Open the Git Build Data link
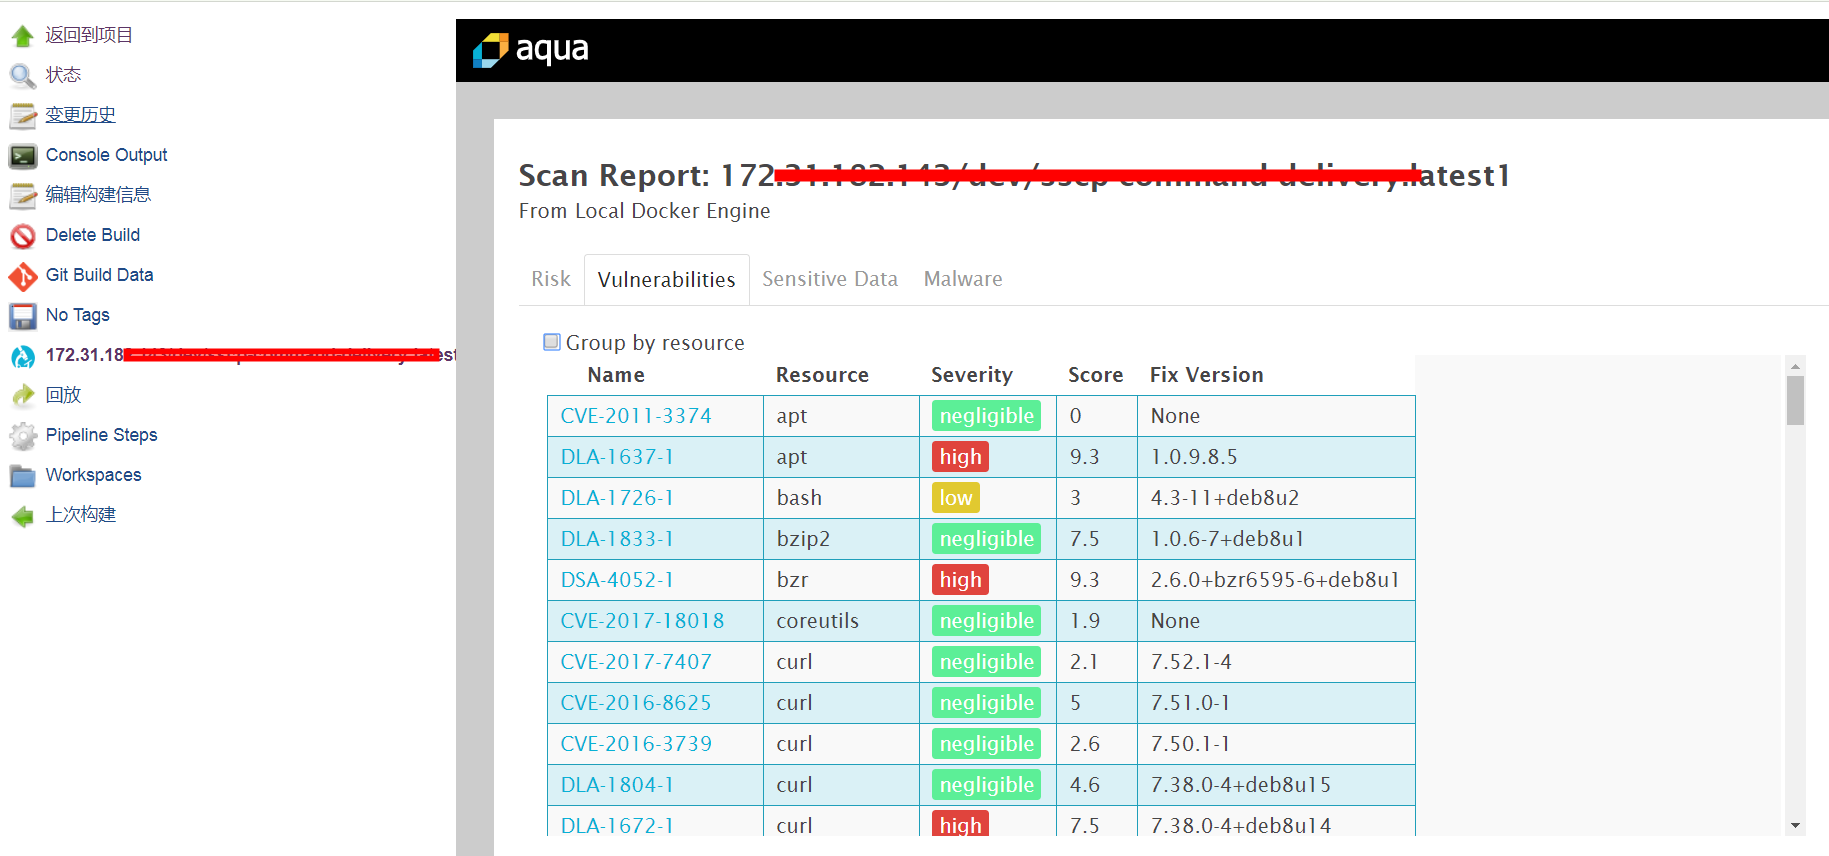1829x856 pixels. click(99, 275)
